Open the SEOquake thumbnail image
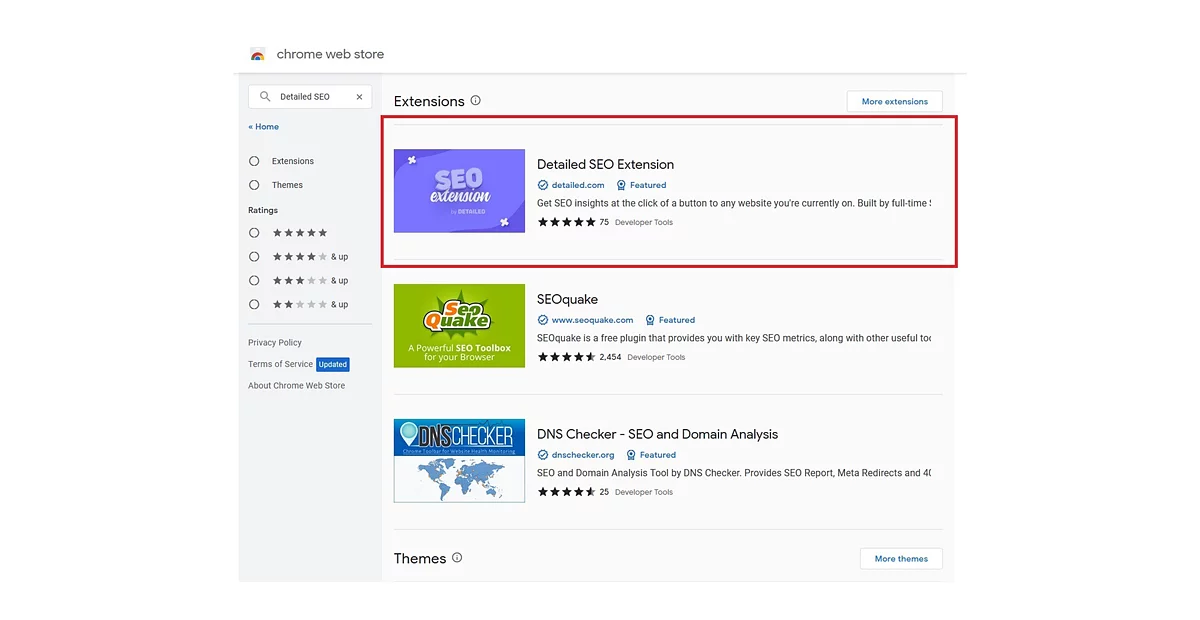1200x620 pixels. tap(459, 326)
